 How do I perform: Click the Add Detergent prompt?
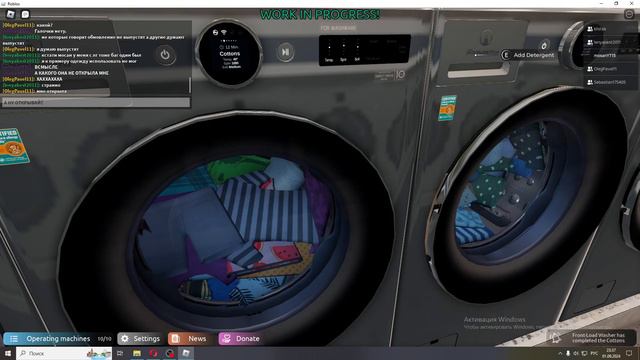pyautogui.click(x=528, y=55)
